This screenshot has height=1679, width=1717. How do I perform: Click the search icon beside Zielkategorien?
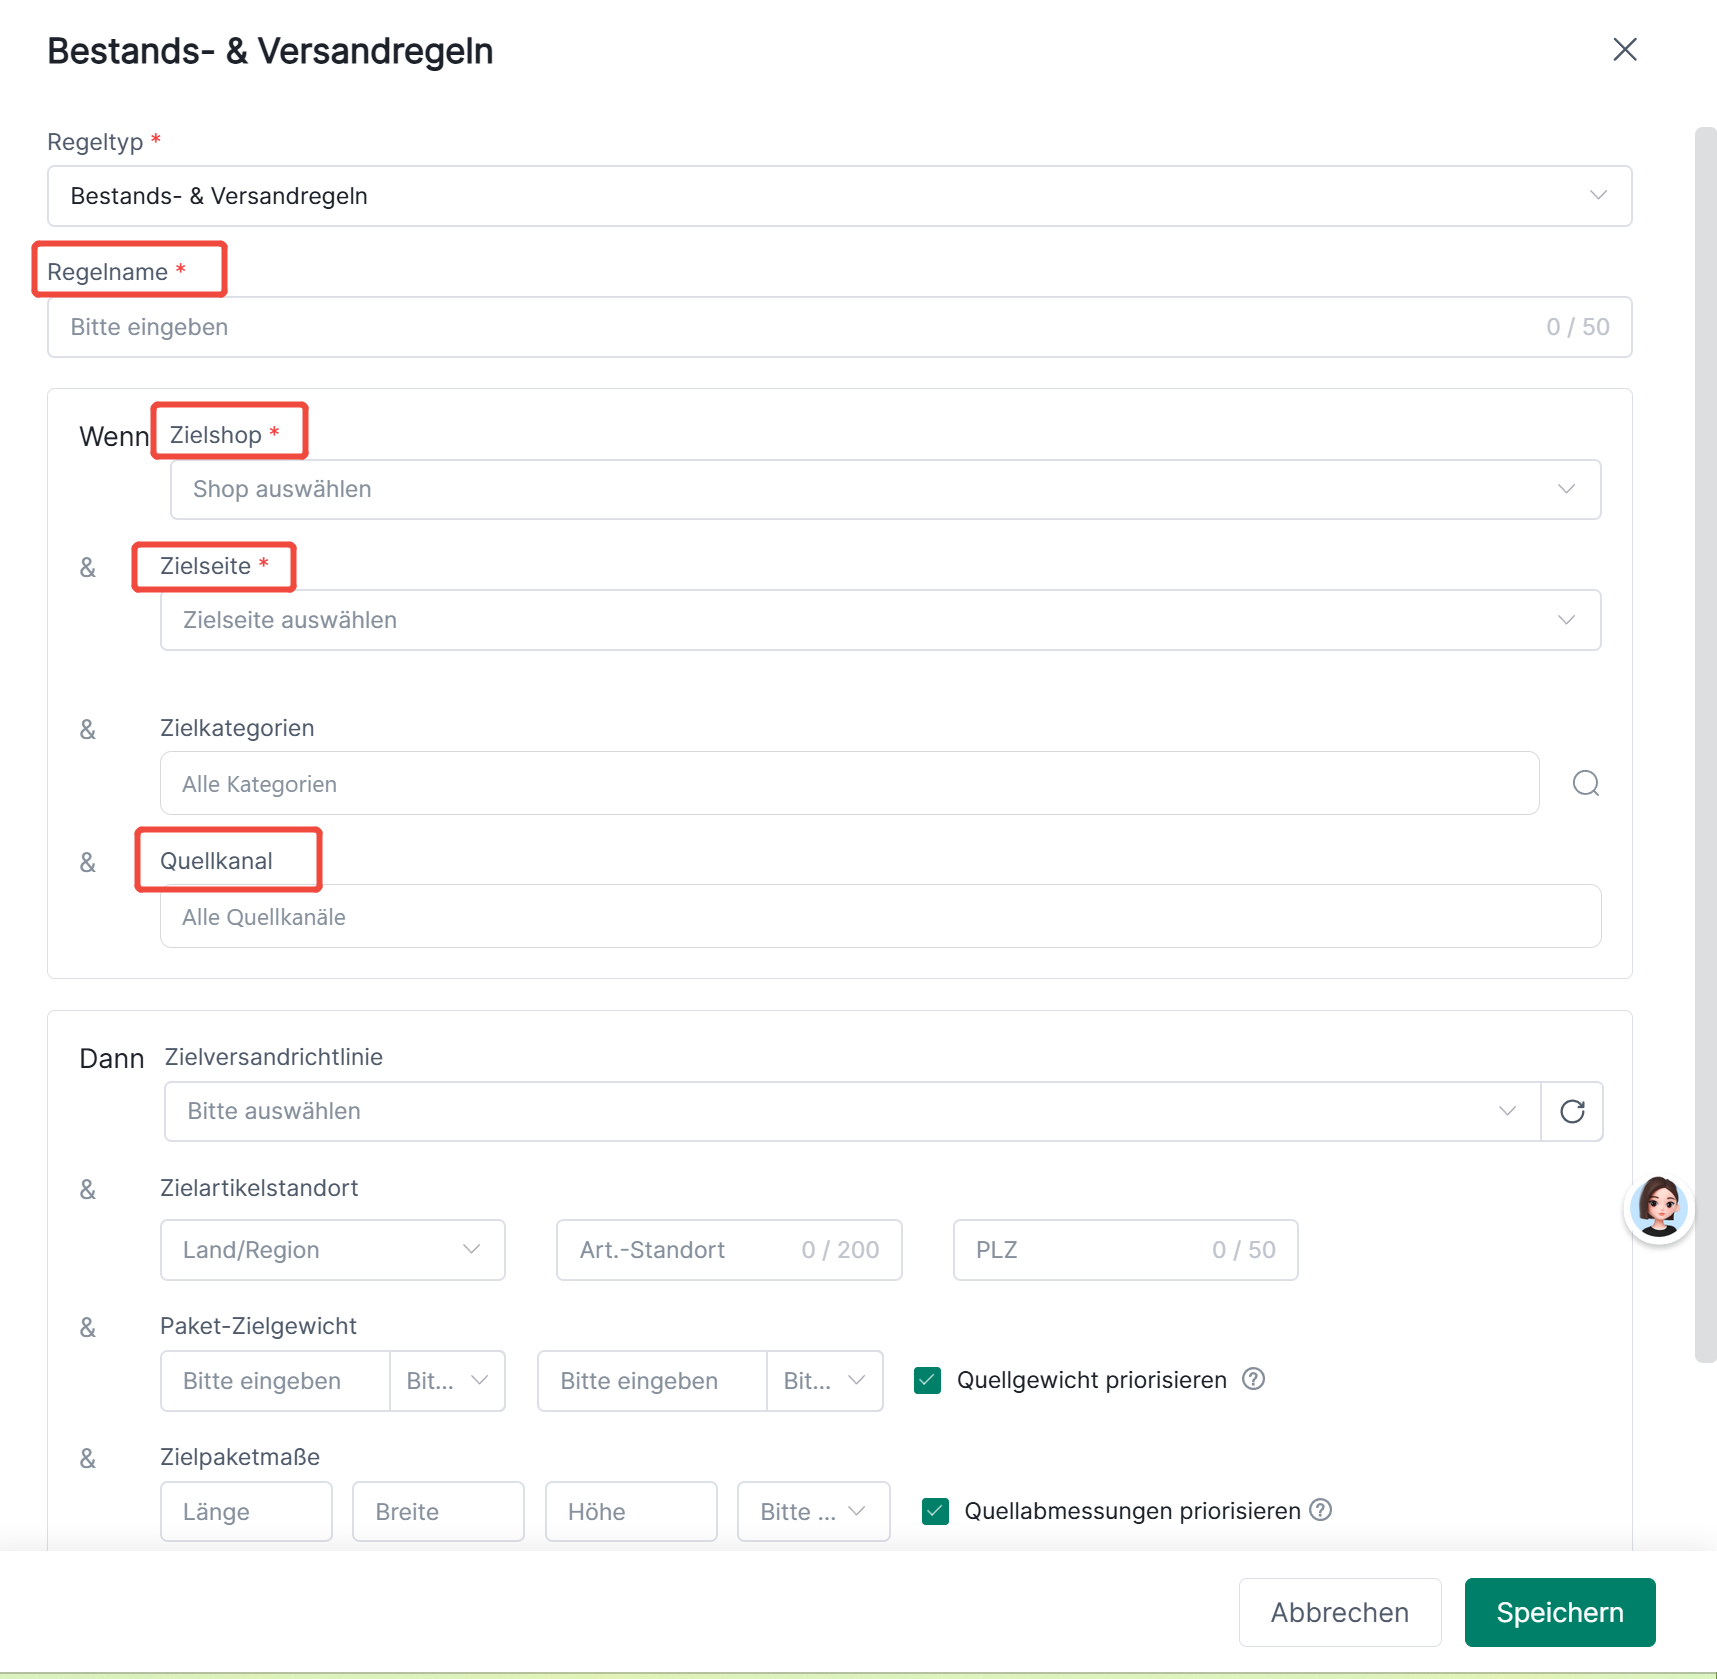pyautogui.click(x=1586, y=783)
